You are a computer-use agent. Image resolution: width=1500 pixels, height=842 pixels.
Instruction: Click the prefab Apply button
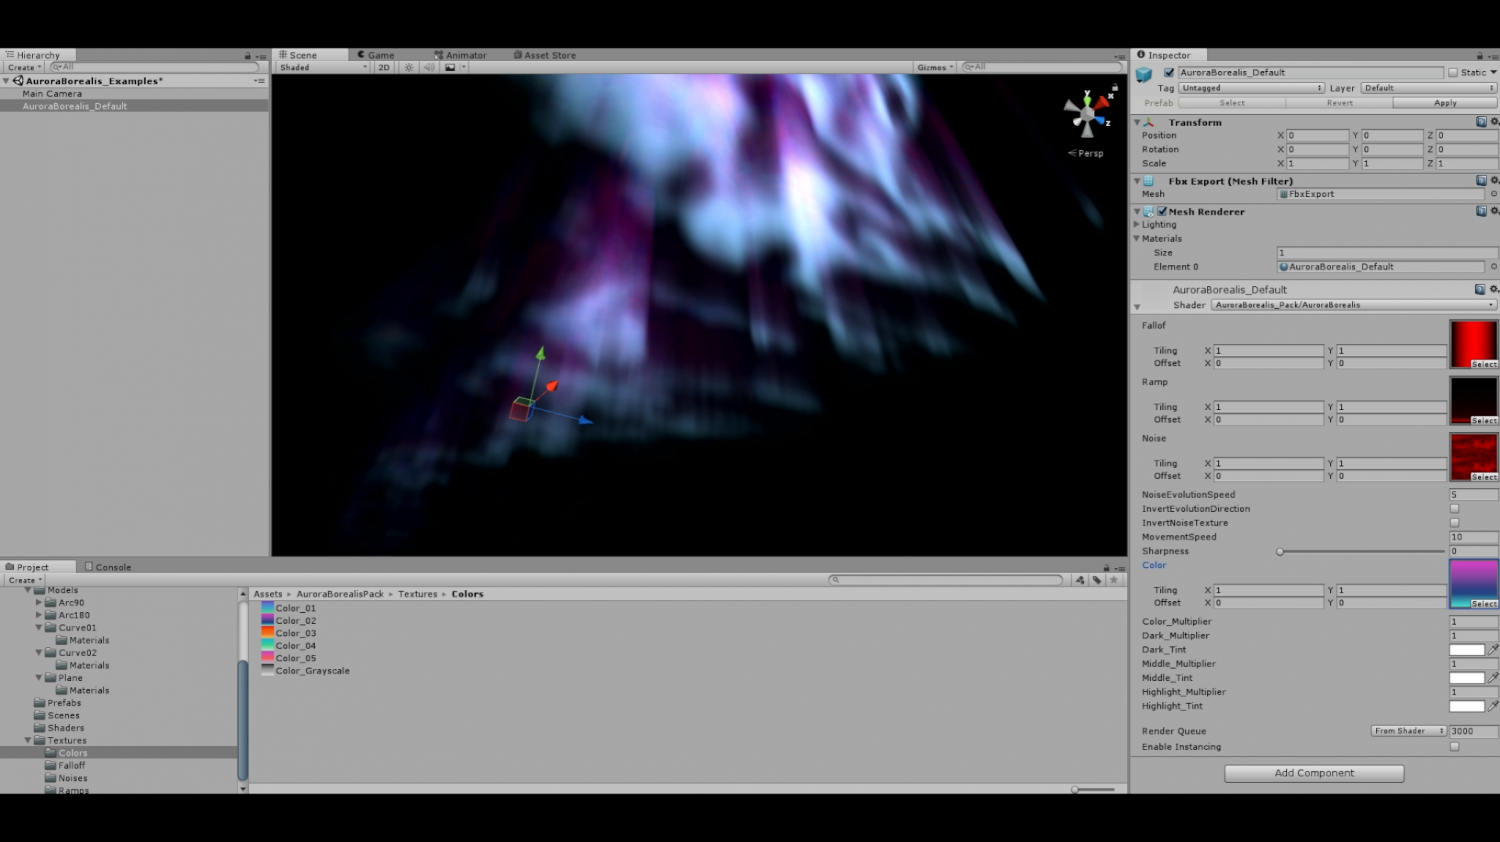click(x=1445, y=103)
